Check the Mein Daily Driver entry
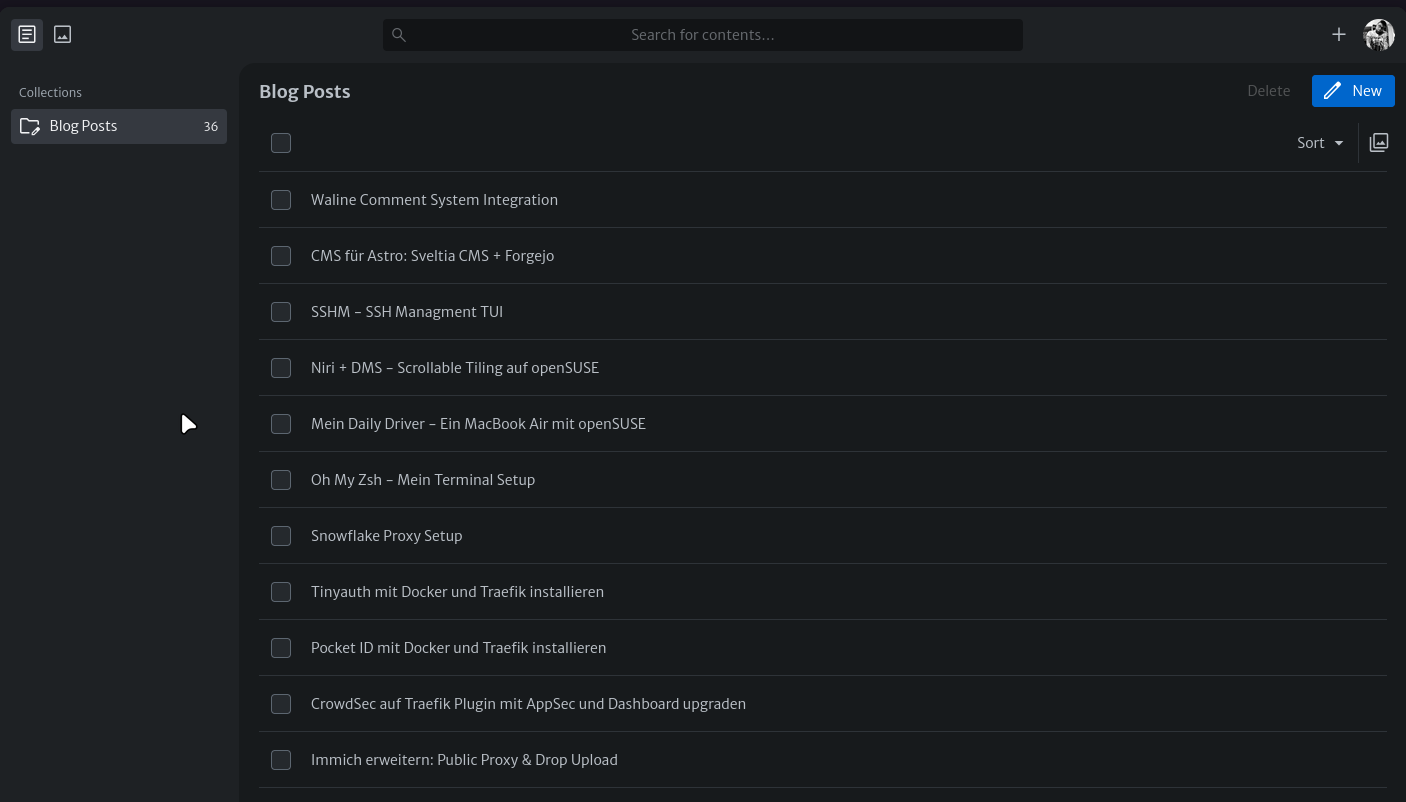 point(281,424)
